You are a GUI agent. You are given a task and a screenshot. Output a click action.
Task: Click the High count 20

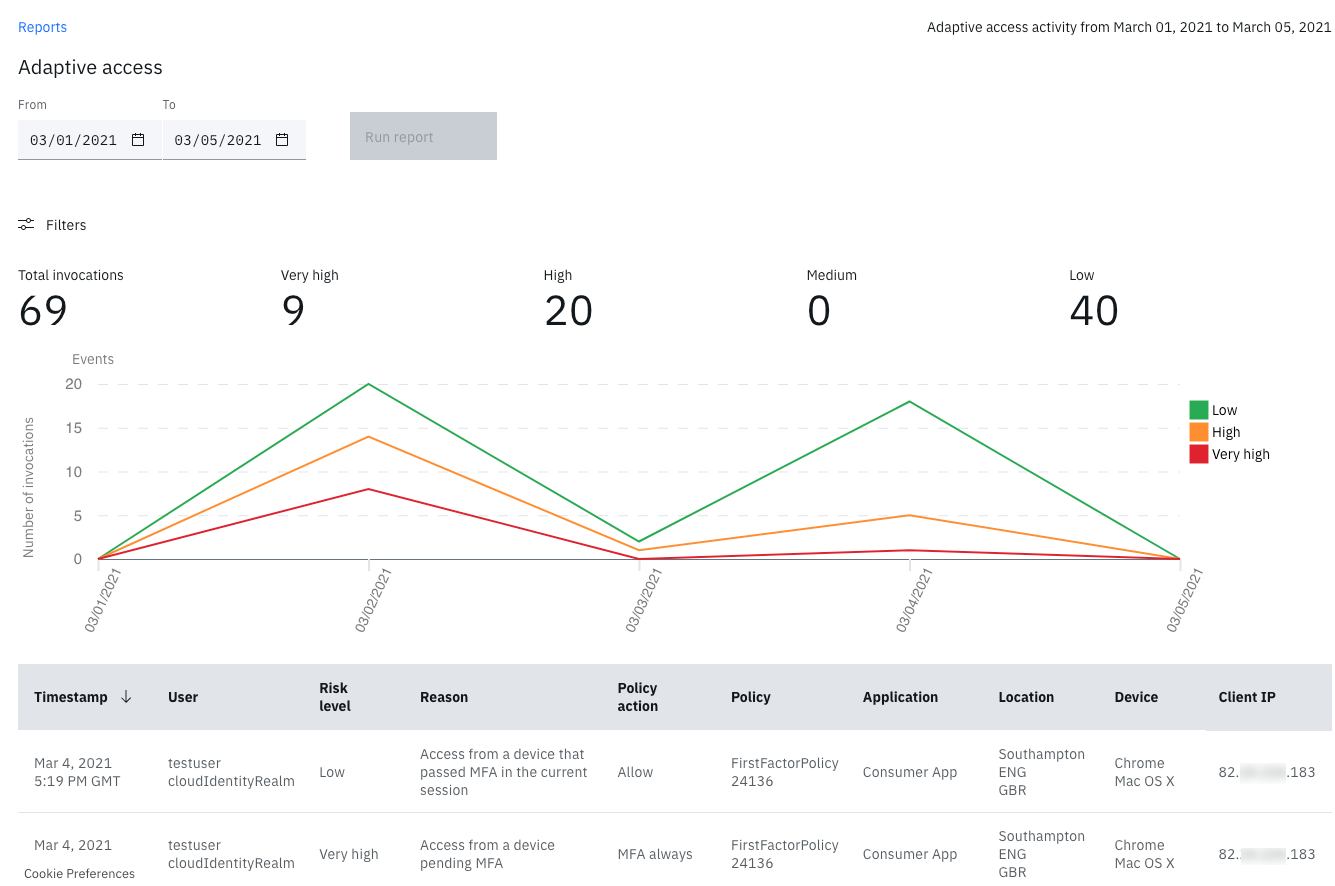(x=569, y=311)
